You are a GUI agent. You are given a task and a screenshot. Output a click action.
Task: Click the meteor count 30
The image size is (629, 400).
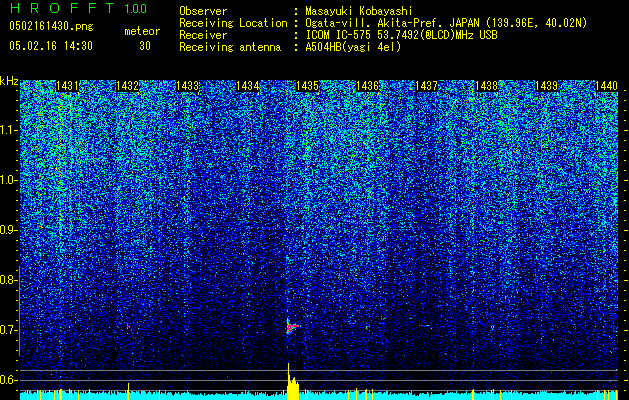point(145,46)
